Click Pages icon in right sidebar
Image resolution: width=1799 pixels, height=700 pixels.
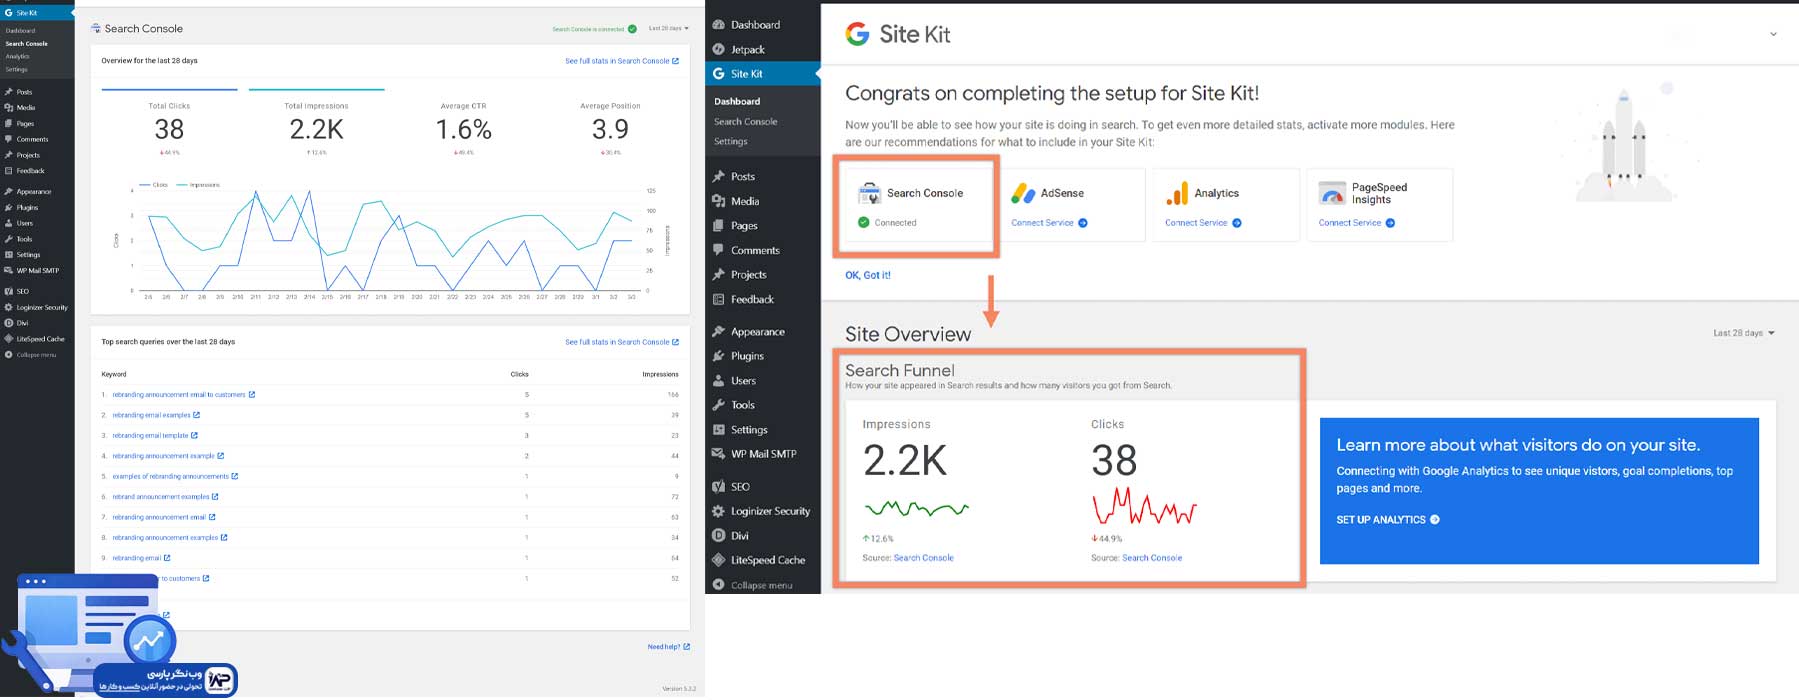718,226
